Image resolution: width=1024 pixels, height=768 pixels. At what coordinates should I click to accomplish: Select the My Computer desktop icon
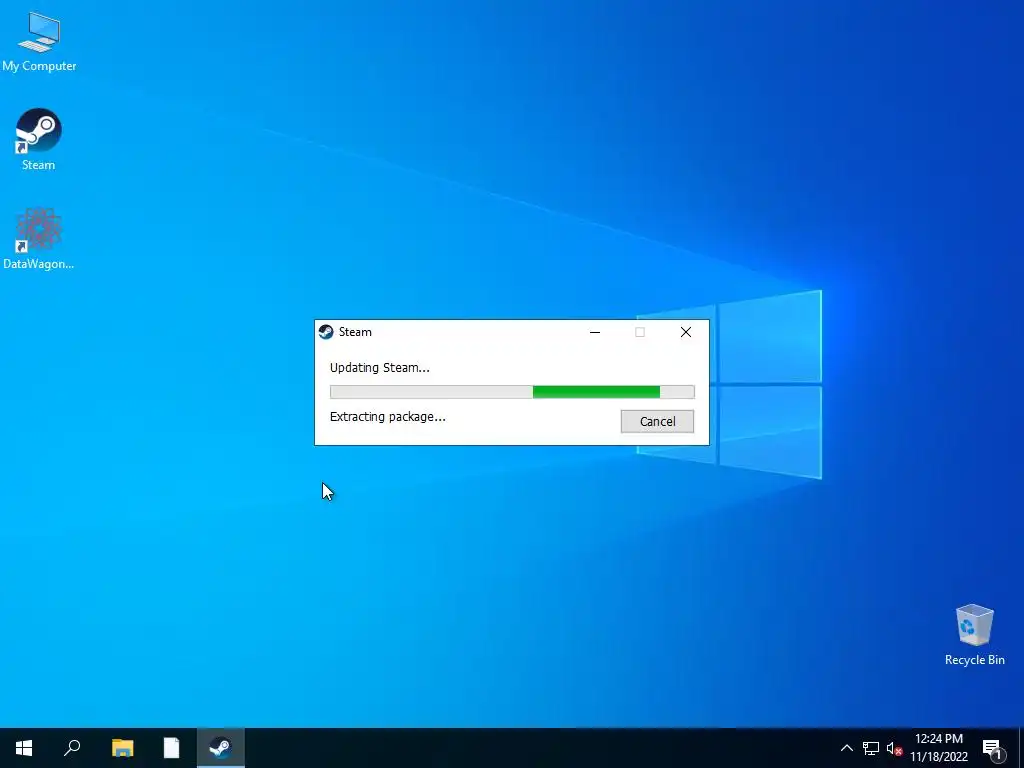39,42
